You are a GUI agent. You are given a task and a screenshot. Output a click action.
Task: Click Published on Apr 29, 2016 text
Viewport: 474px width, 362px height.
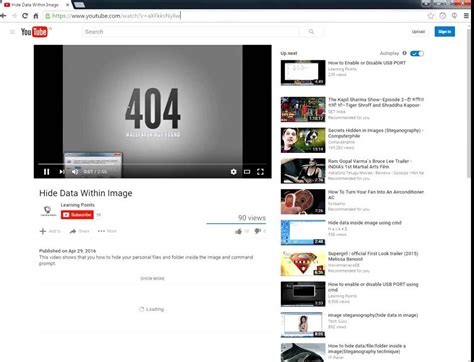pyautogui.click(x=68, y=251)
